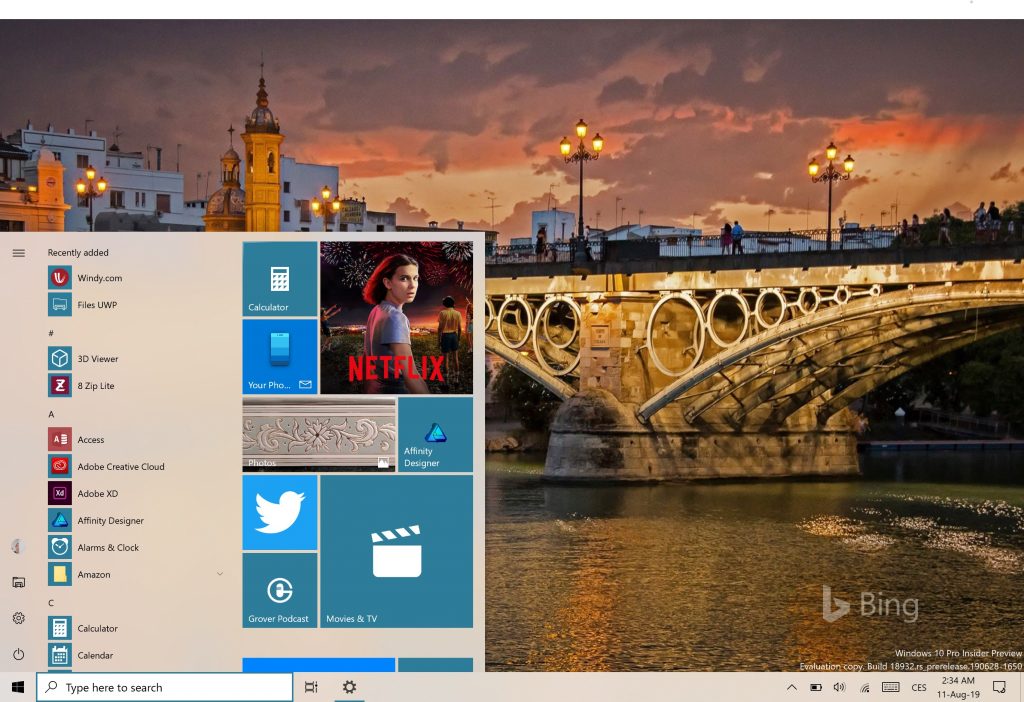The width and height of the screenshot is (1024, 702).
Task: Open Action Center notifications
Action: pos(999,687)
